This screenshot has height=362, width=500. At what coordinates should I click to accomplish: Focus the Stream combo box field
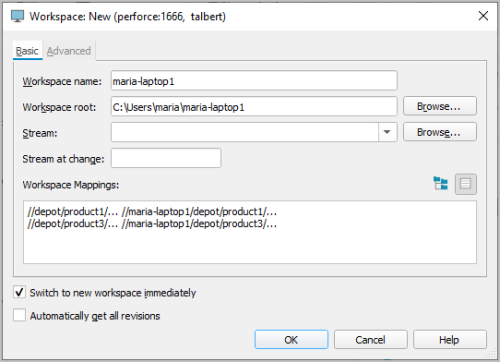(245, 132)
